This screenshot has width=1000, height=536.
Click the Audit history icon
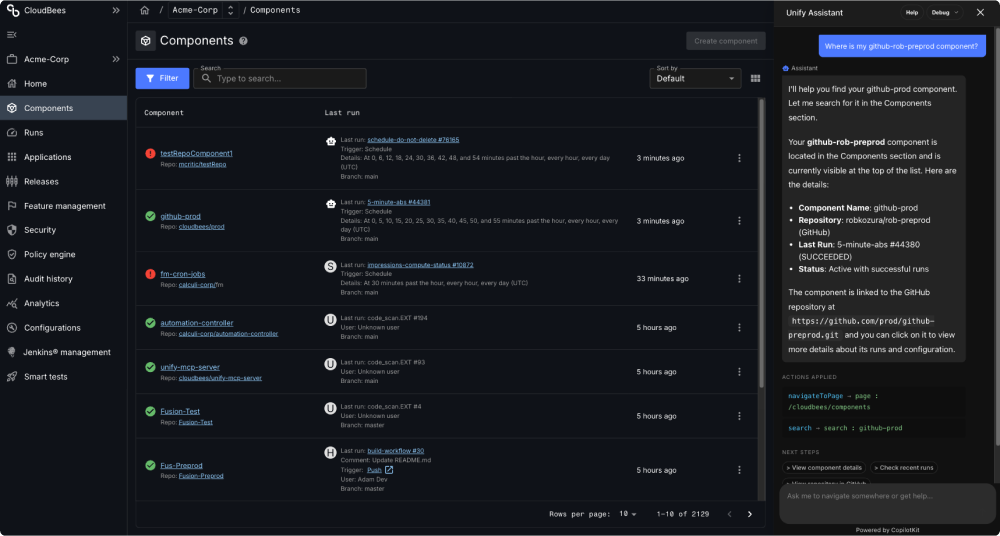pyautogui.click(x=11, y=279)
